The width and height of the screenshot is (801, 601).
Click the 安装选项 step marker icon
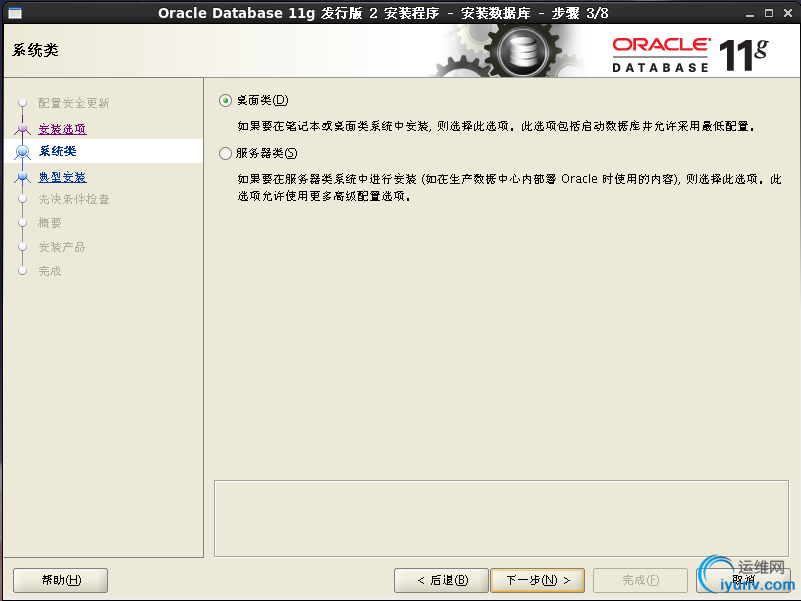point(22,129)
